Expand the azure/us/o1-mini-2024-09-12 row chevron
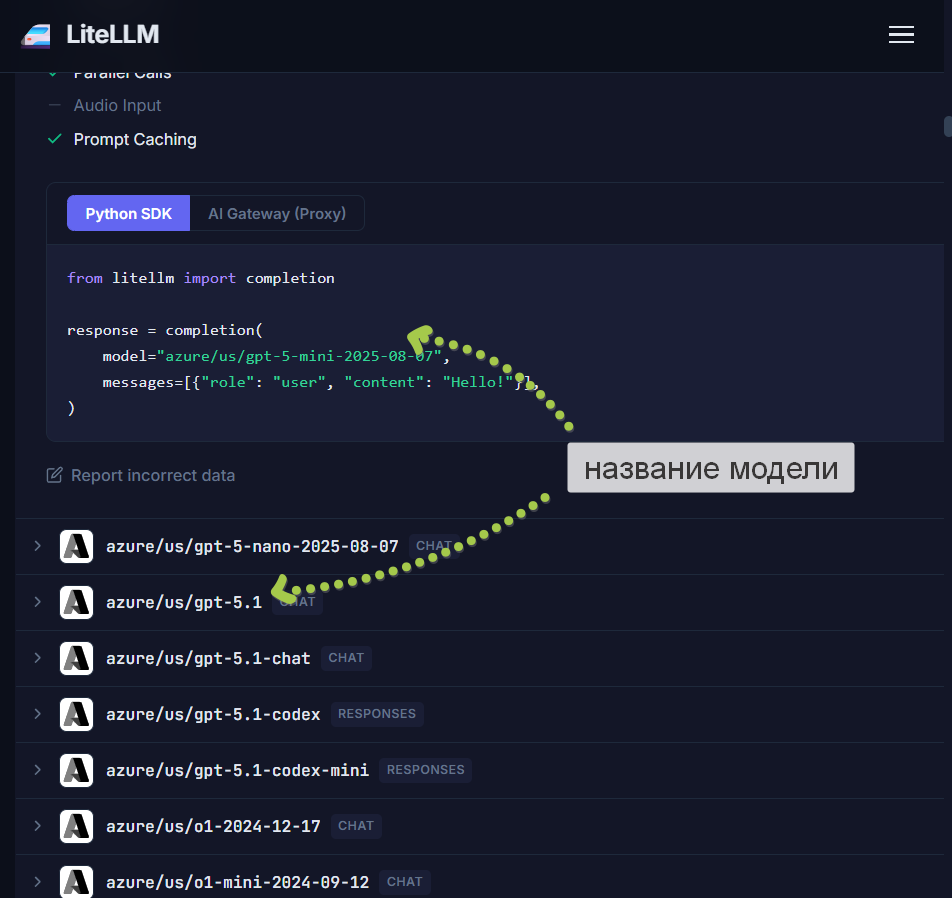The width and height of the screenshot is (952, 898). coord(38,882)
